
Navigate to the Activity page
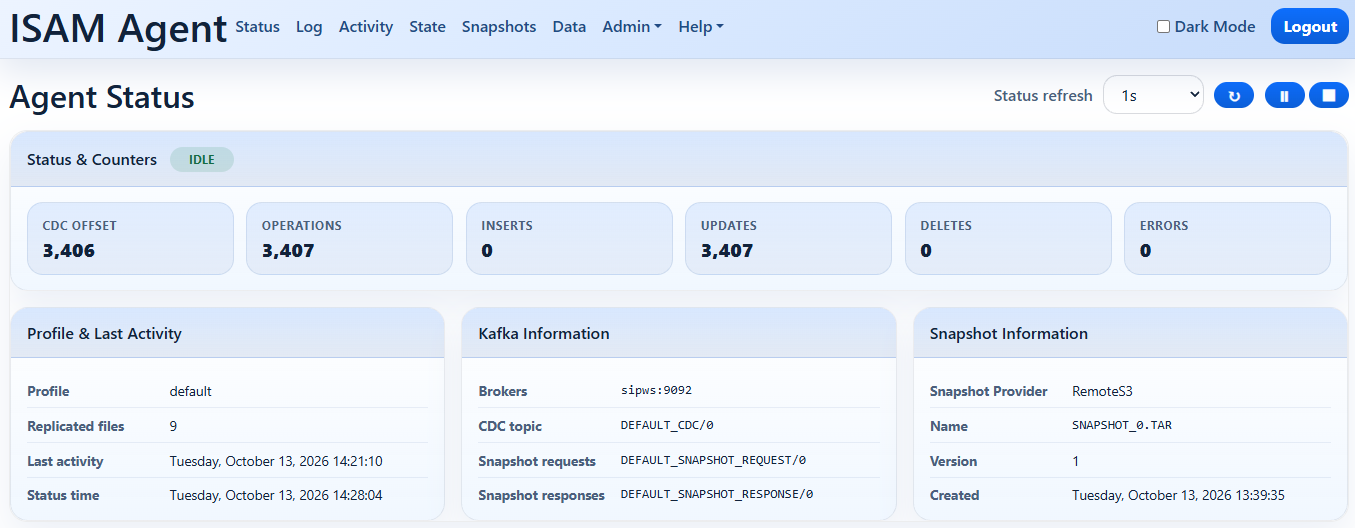point(366,27)
